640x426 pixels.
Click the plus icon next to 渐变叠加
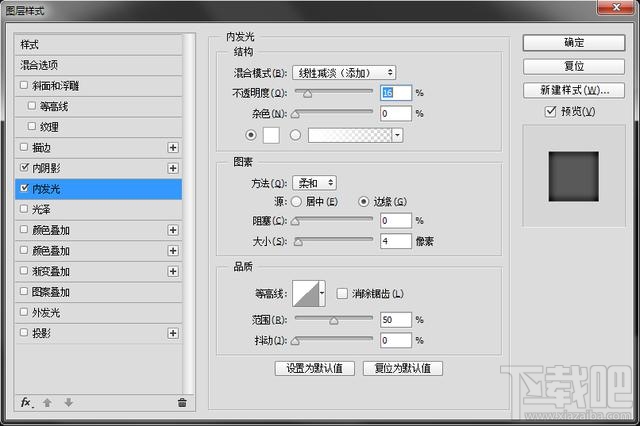pos(173,271)
